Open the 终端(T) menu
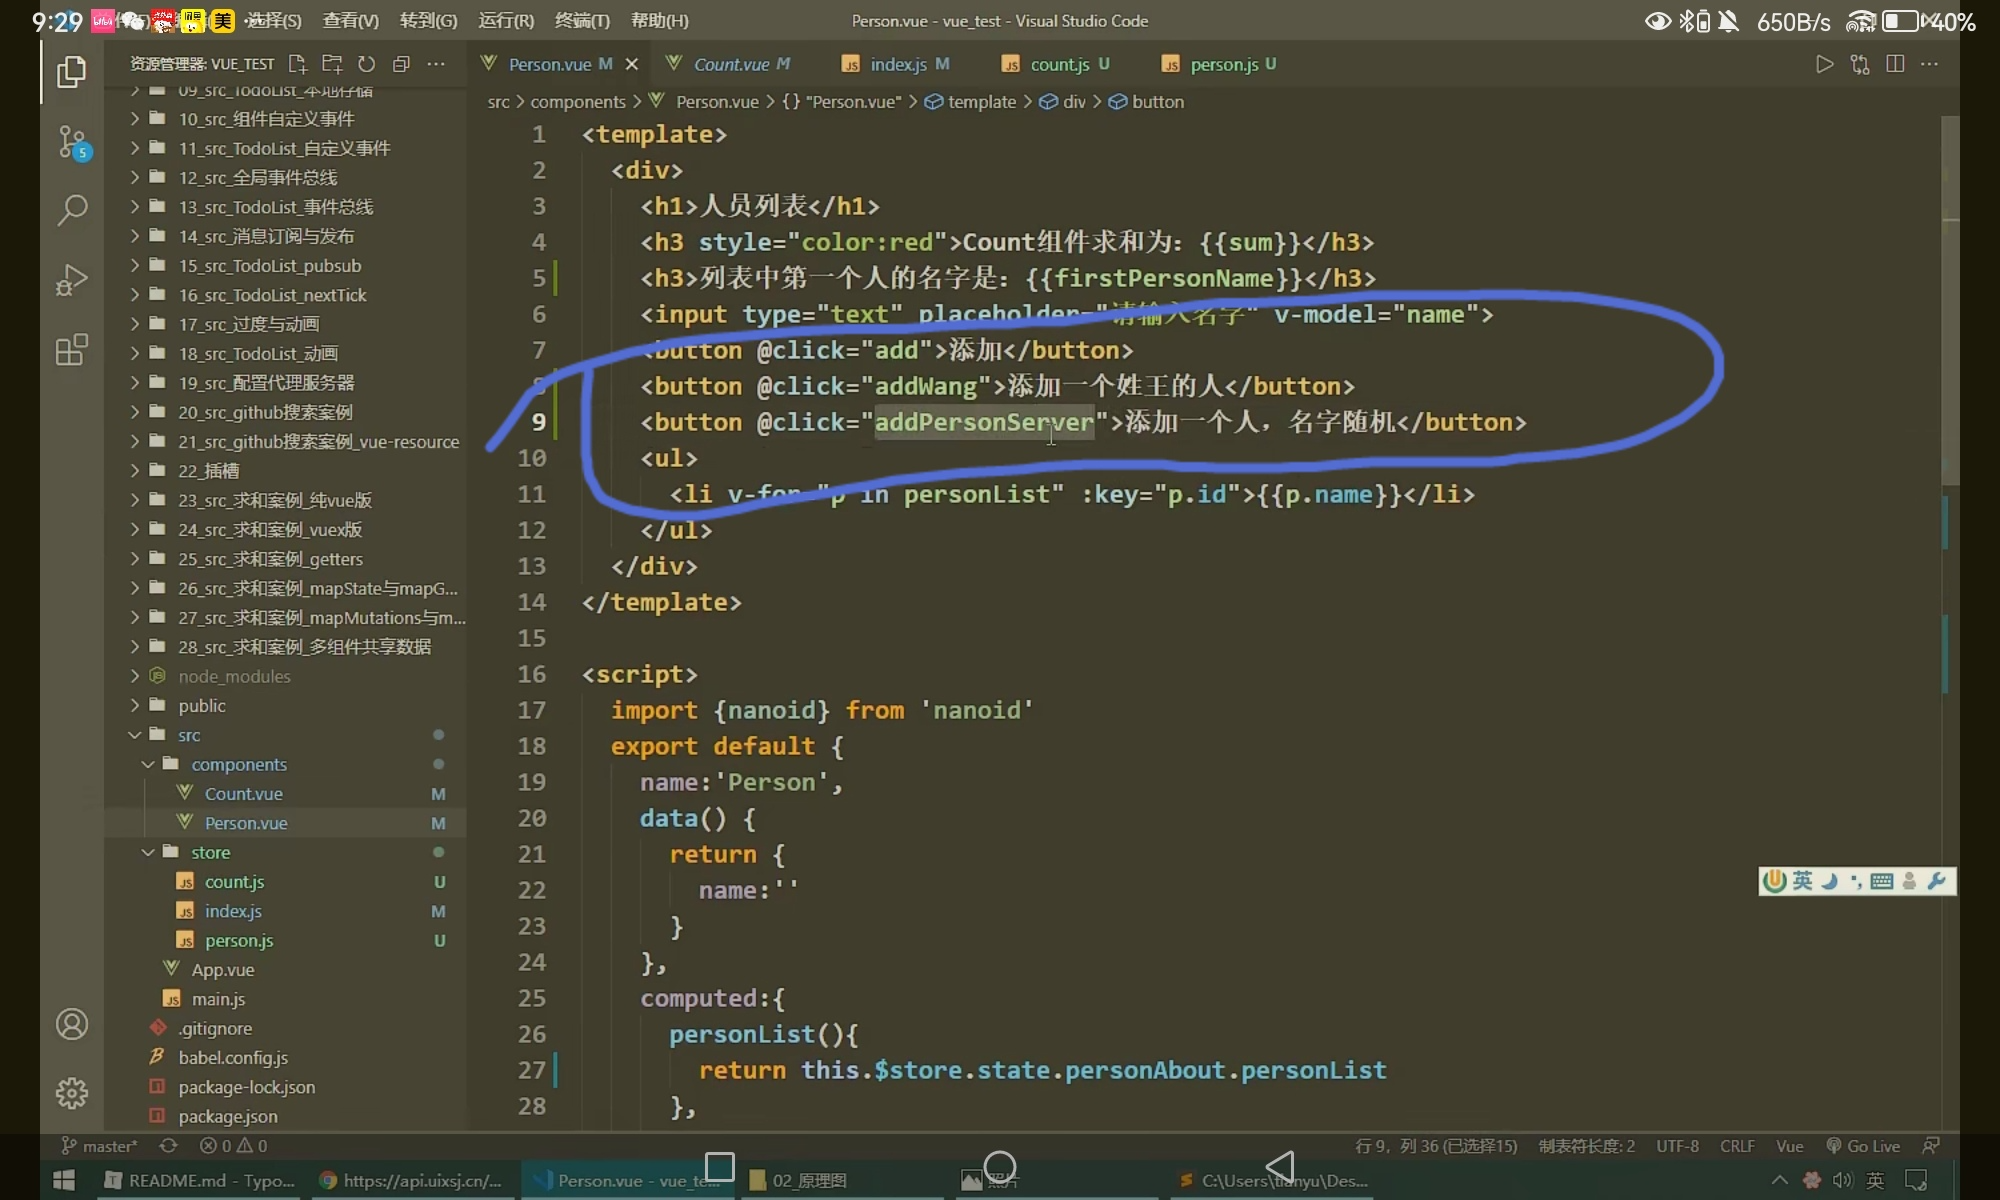Viewport: 2000px width, 1200px height. (x=582, y=20)
